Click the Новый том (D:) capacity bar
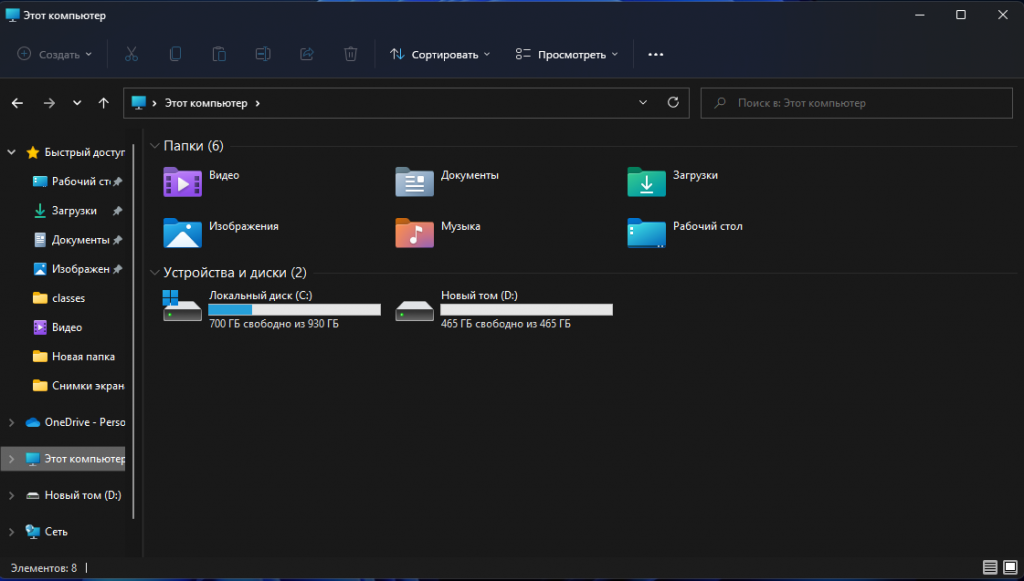 pos(526,310)
